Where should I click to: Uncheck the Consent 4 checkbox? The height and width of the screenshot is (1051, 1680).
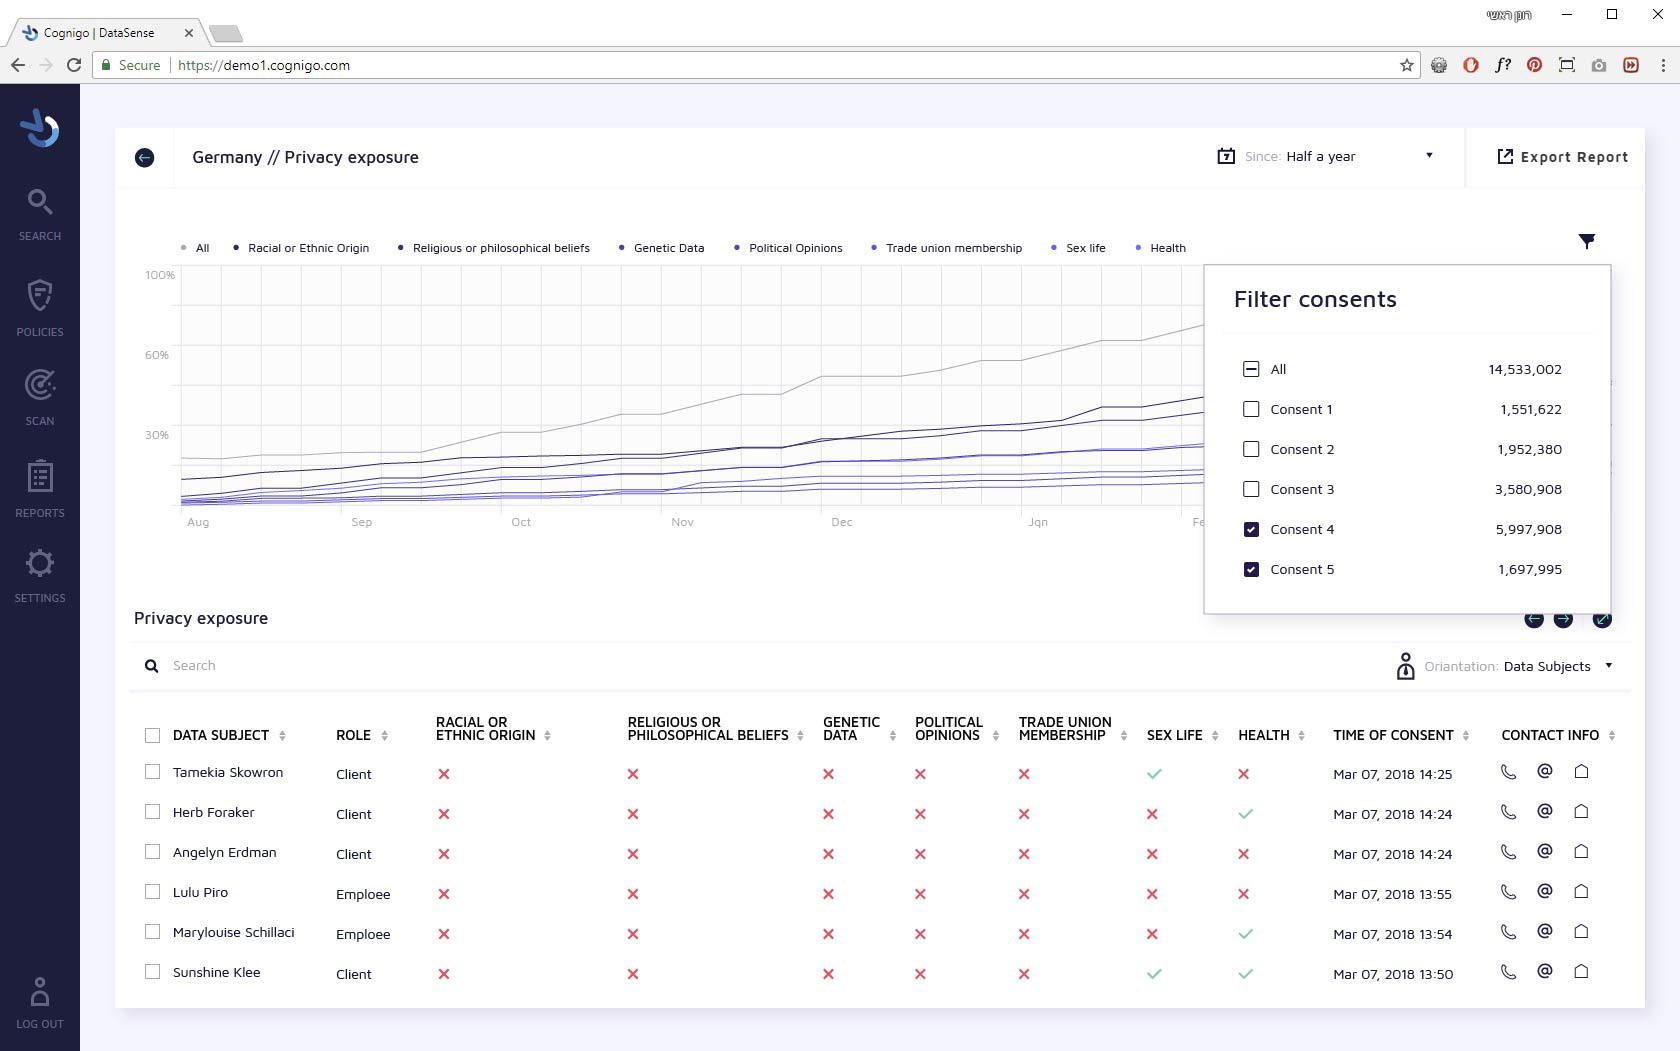(x=1251, y=529)
